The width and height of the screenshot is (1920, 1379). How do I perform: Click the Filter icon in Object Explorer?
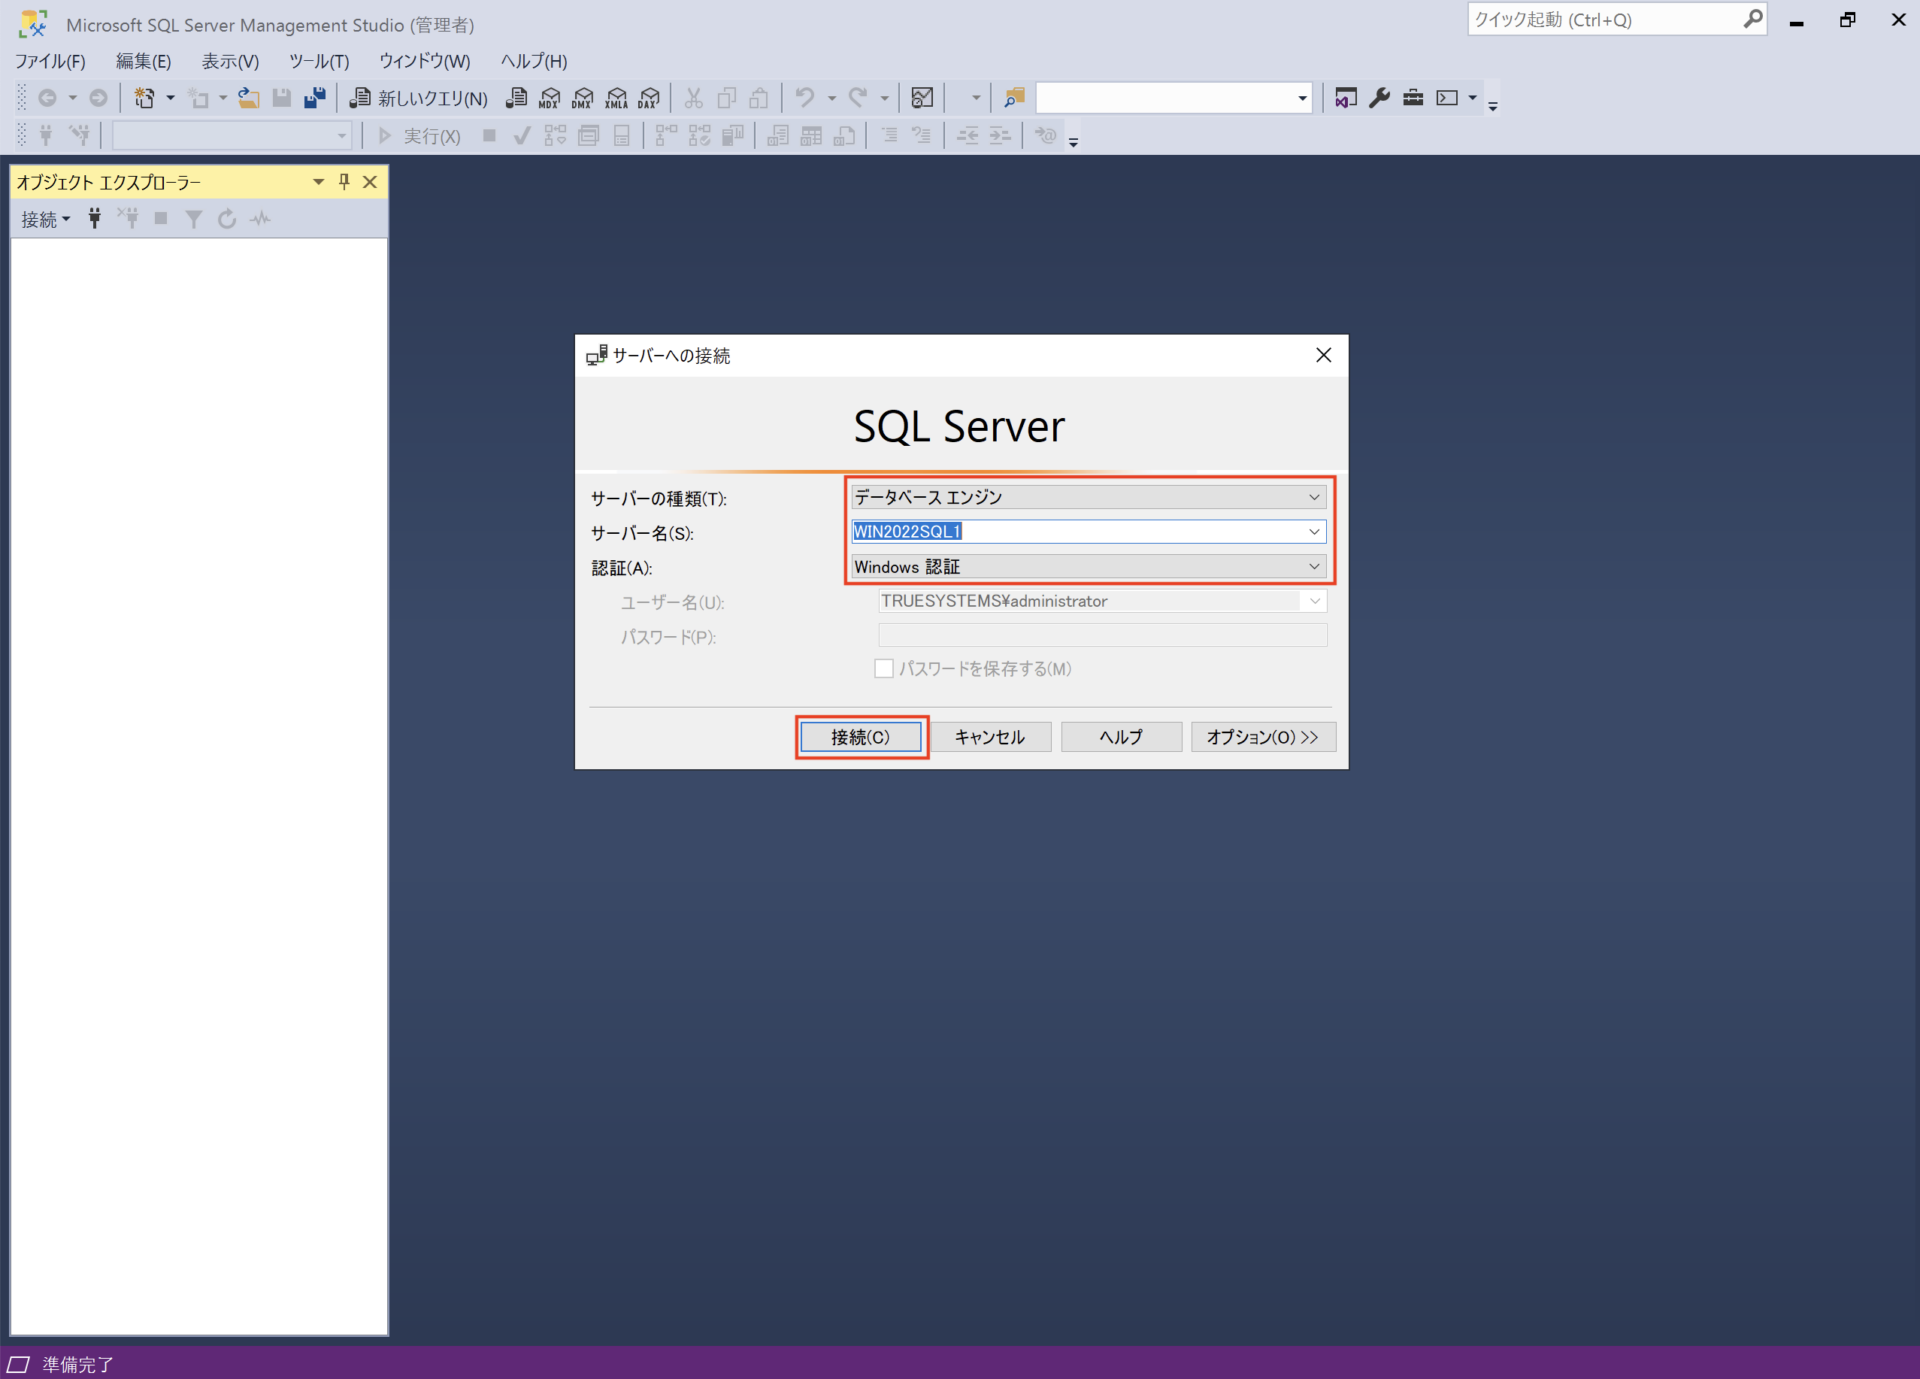click(x=194, y=219)
